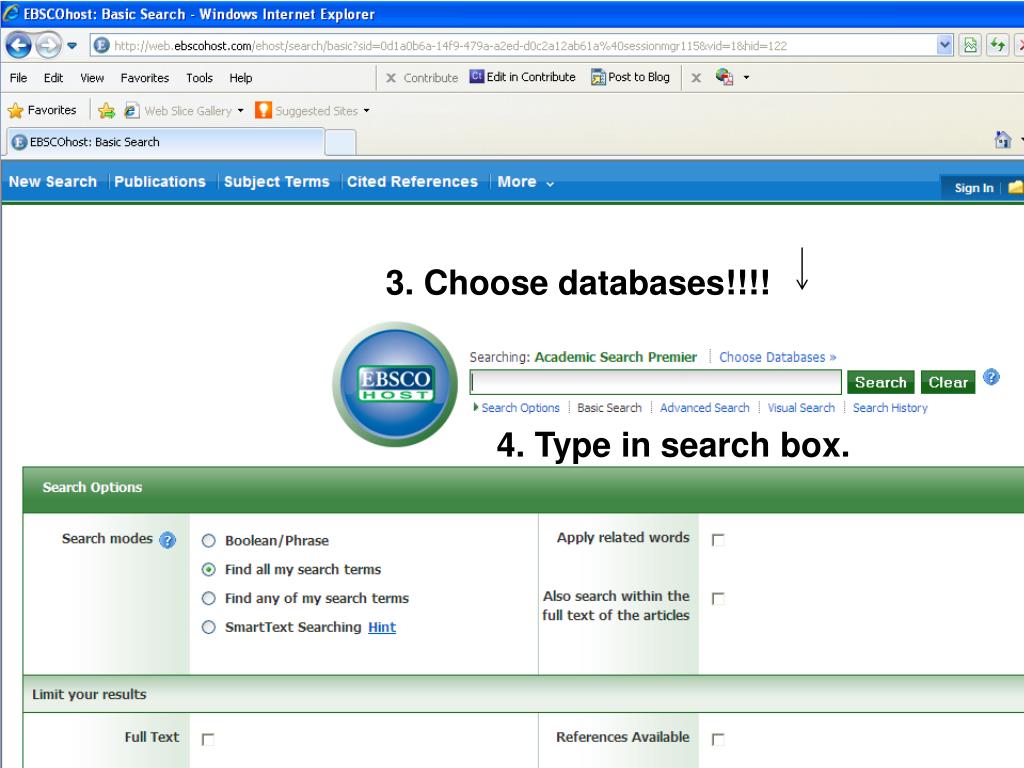Image resolution: width=1024 pixels, height=768 pixels.
Task: Enable the Full Text limiter checkbox
Action: (x=208, y=739)
